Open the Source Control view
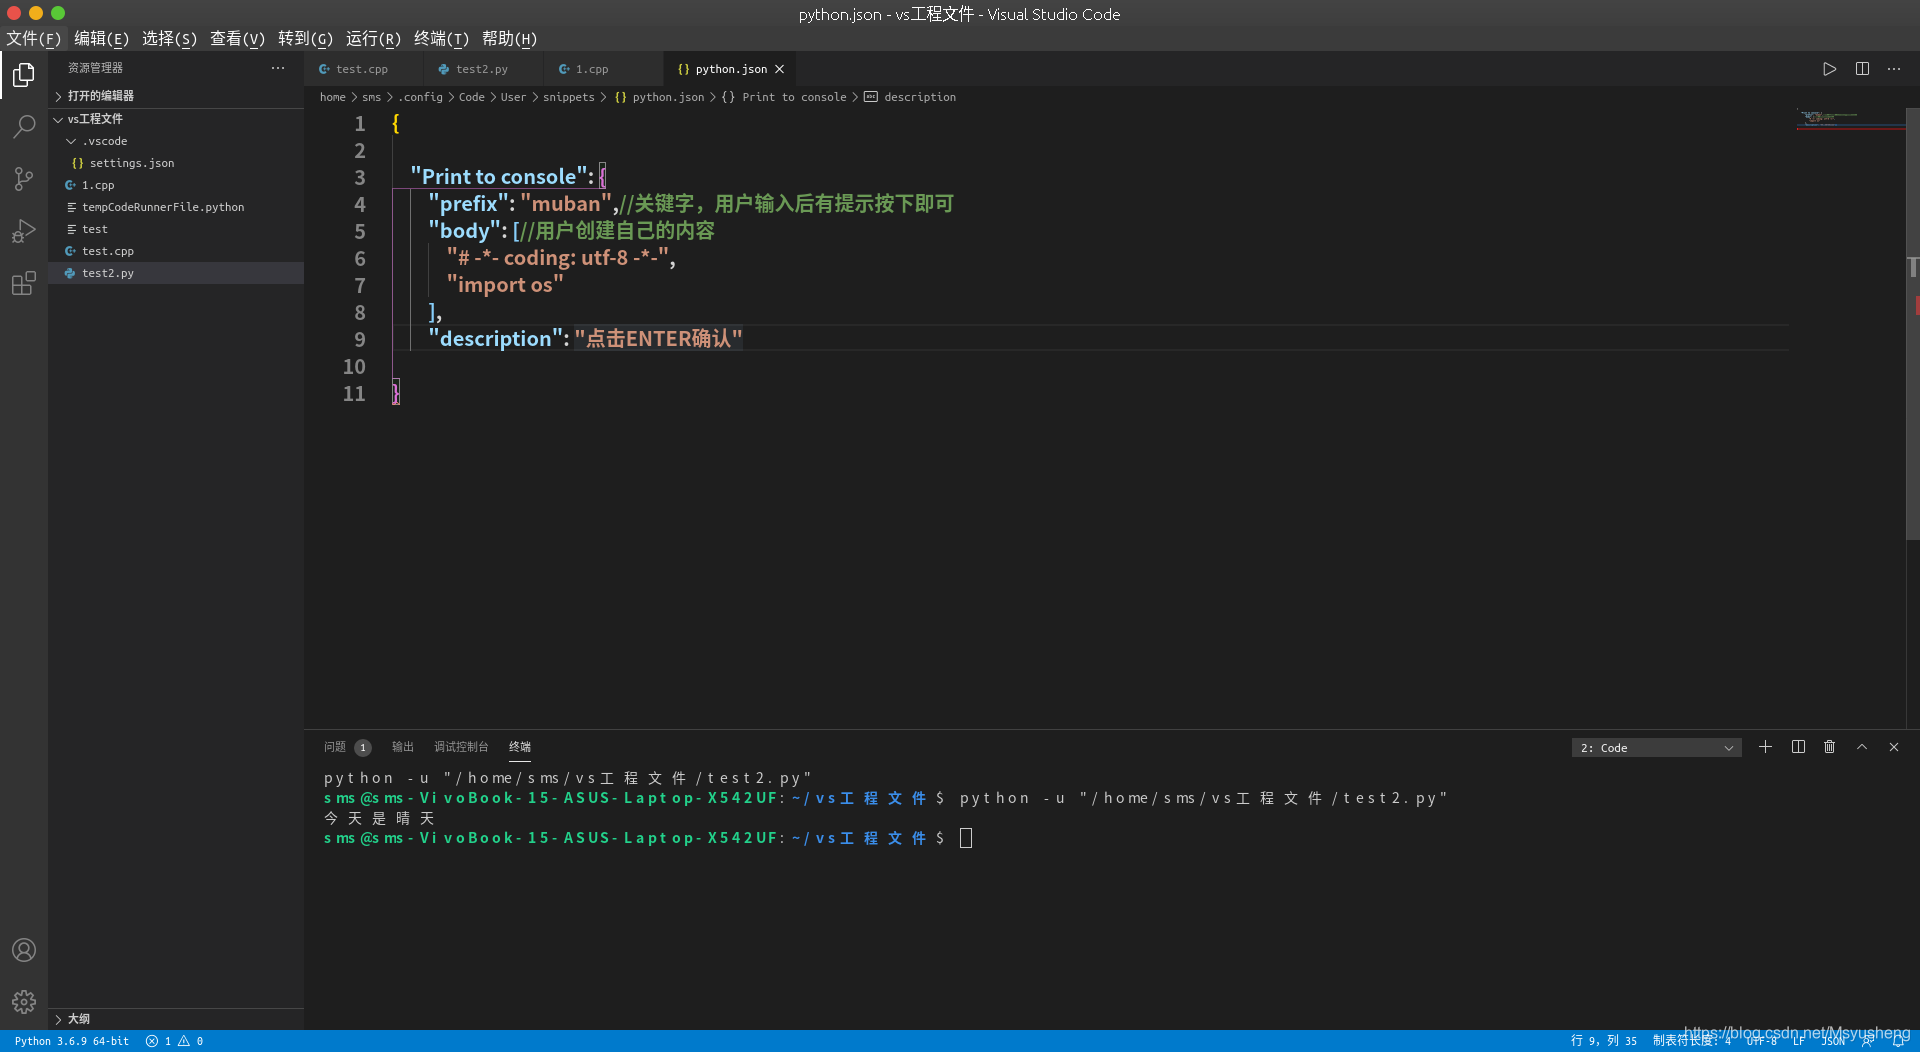 [x=24, y=179]
